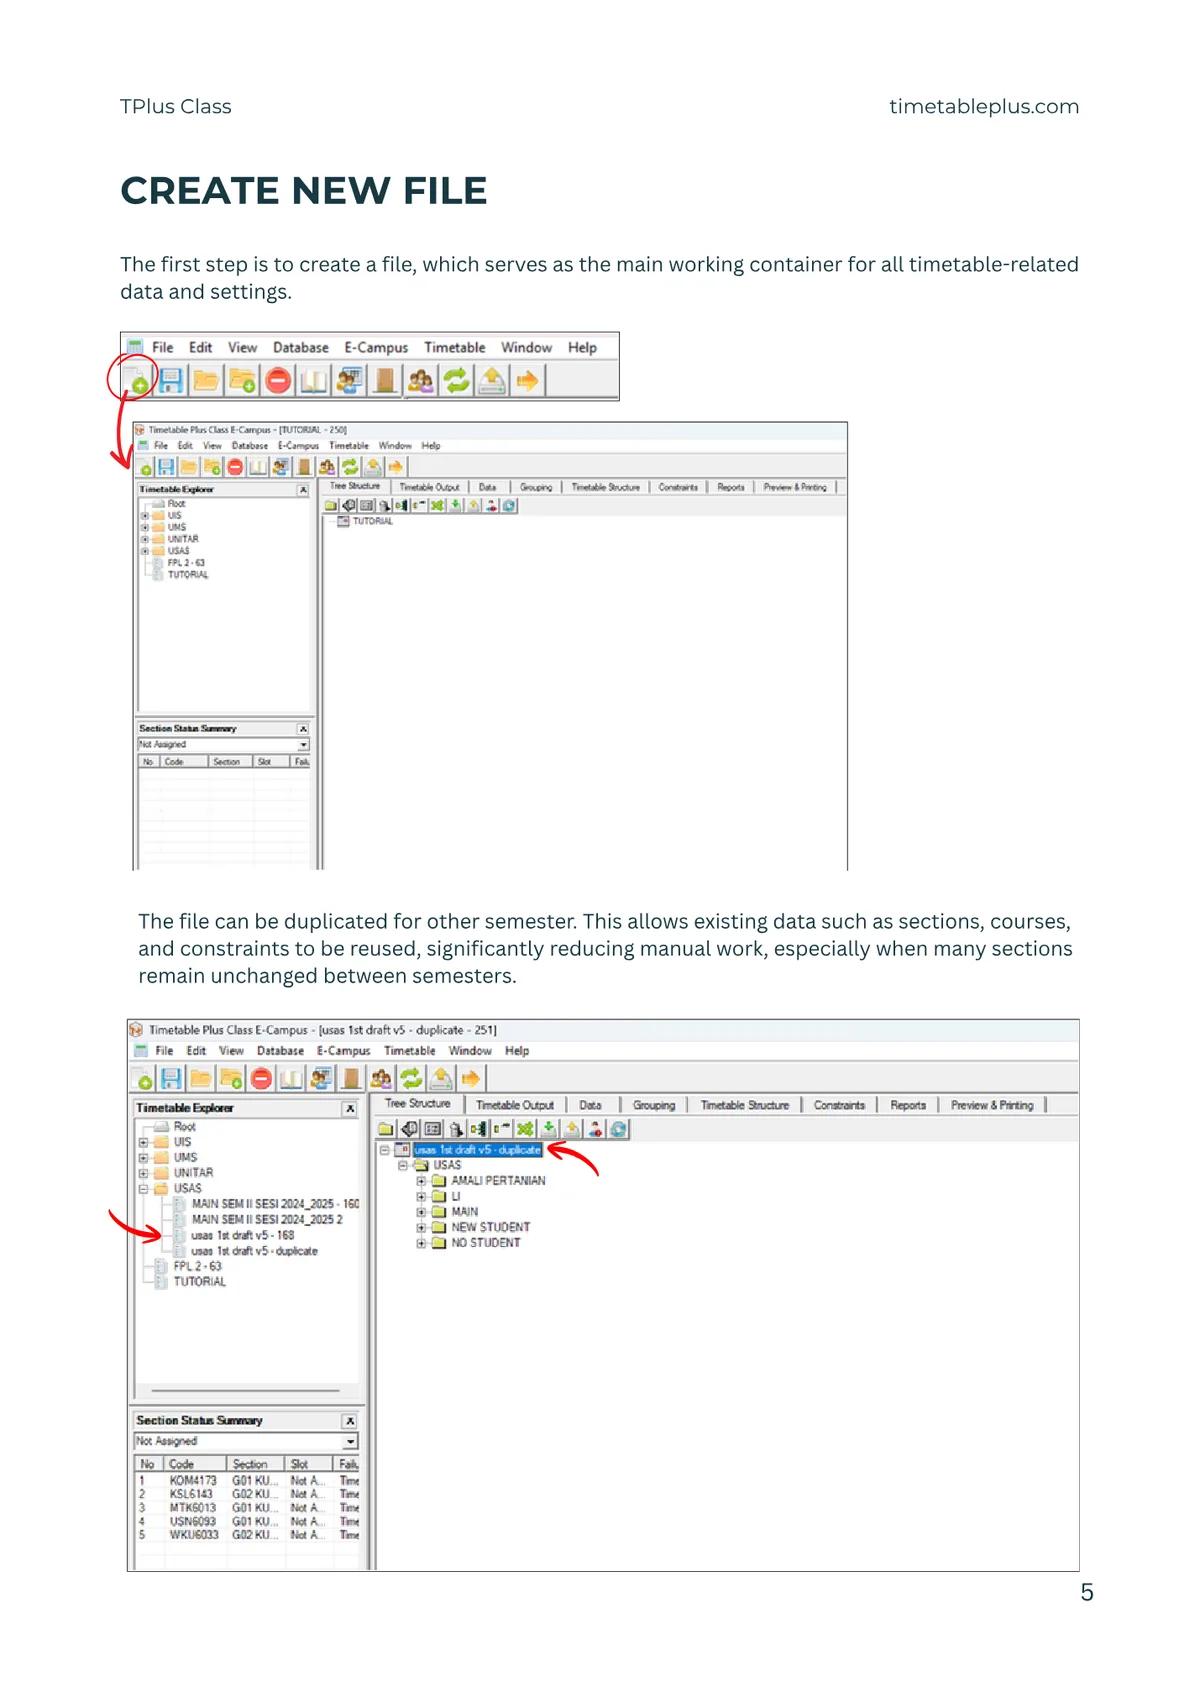The width and height of the screenshot is (1200, 1697).
Task: Switch to Preview & Printing tab in duplicate window
Action: point(992,1105)
